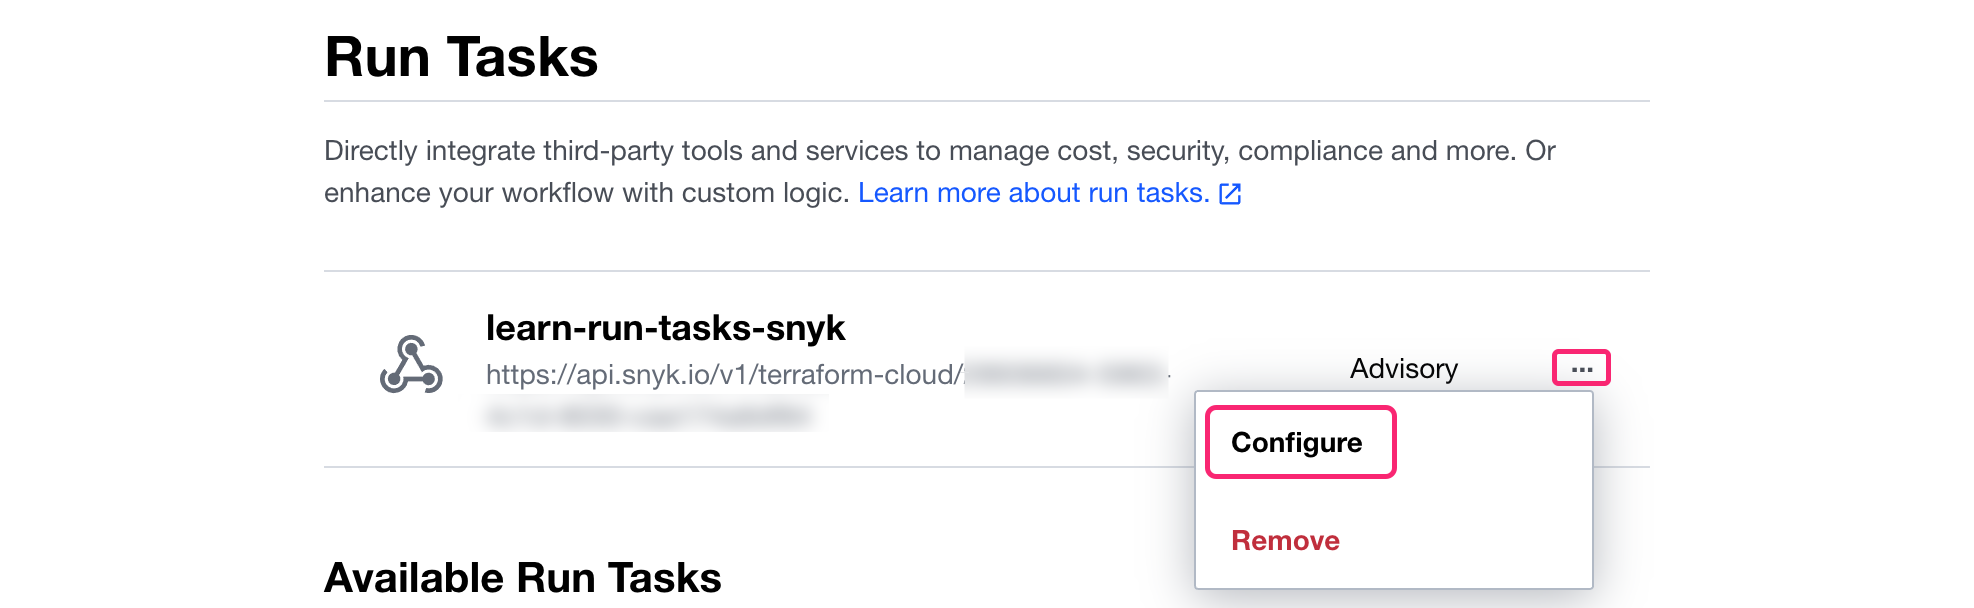Click the external link icon after Learn more

(1230, 194)
